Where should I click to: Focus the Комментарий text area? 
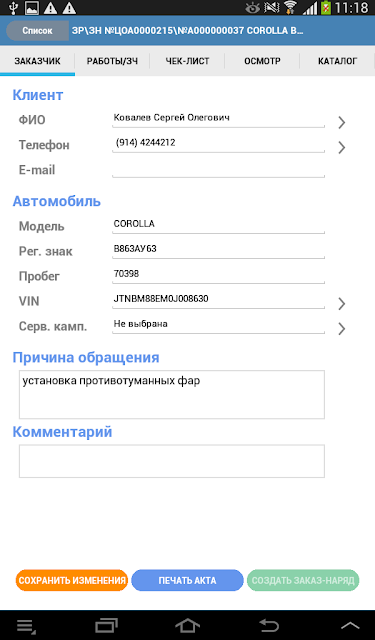172,461
